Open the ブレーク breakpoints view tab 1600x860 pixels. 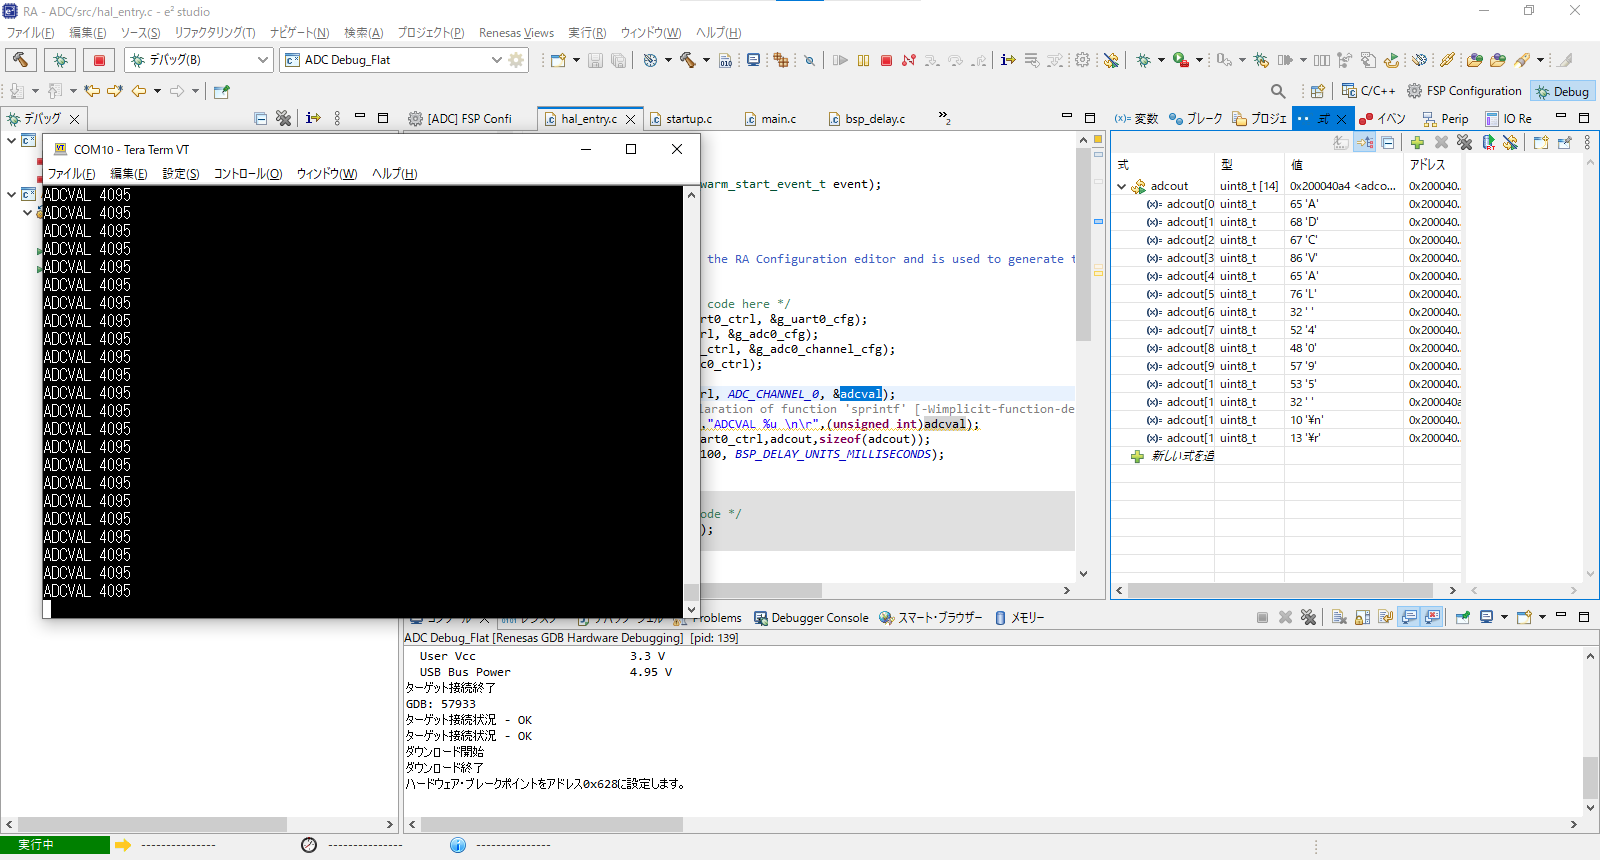1195,118
